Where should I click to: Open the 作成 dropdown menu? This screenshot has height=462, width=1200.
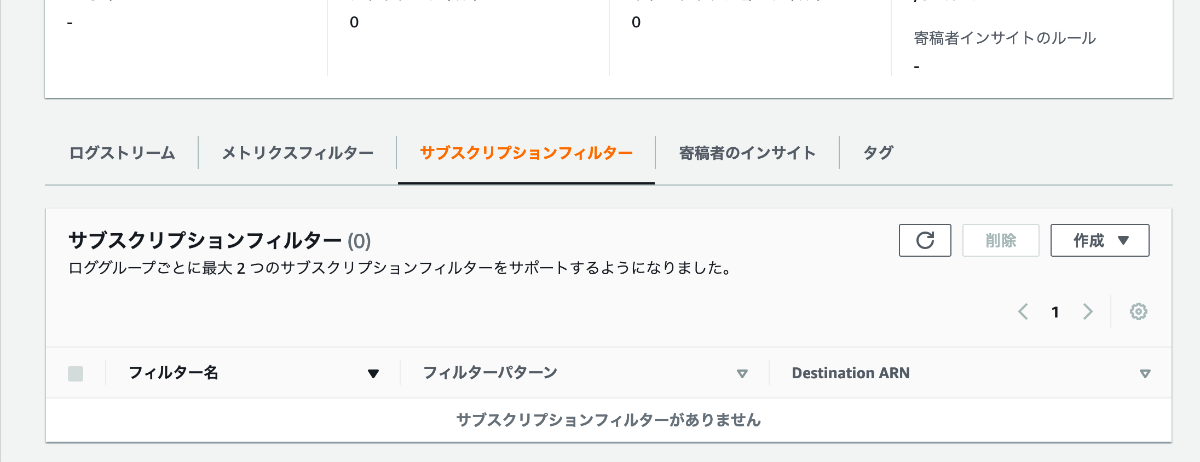point(1100,240)
